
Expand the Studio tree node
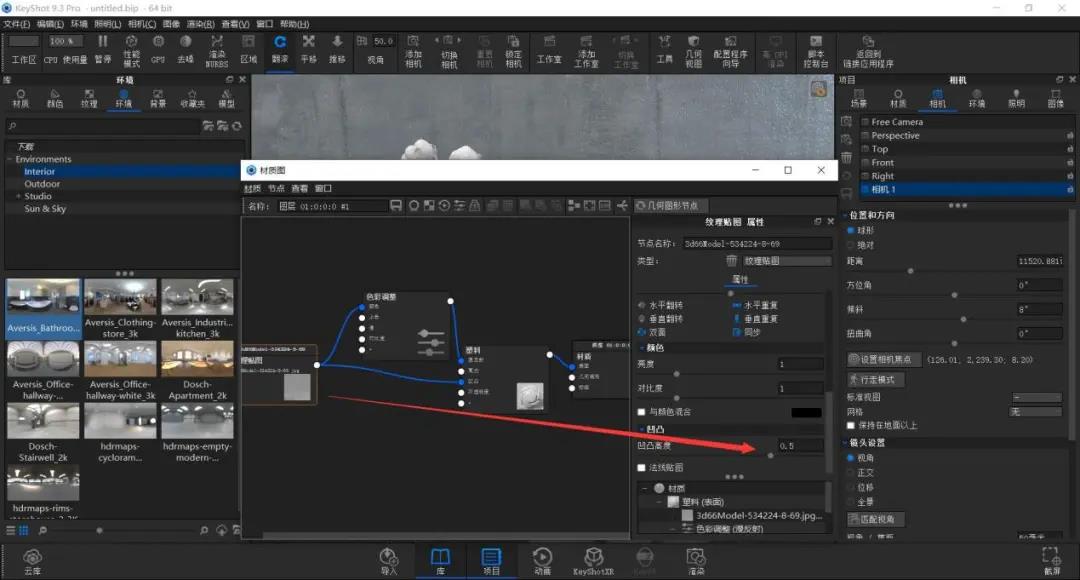pos(18,196)
